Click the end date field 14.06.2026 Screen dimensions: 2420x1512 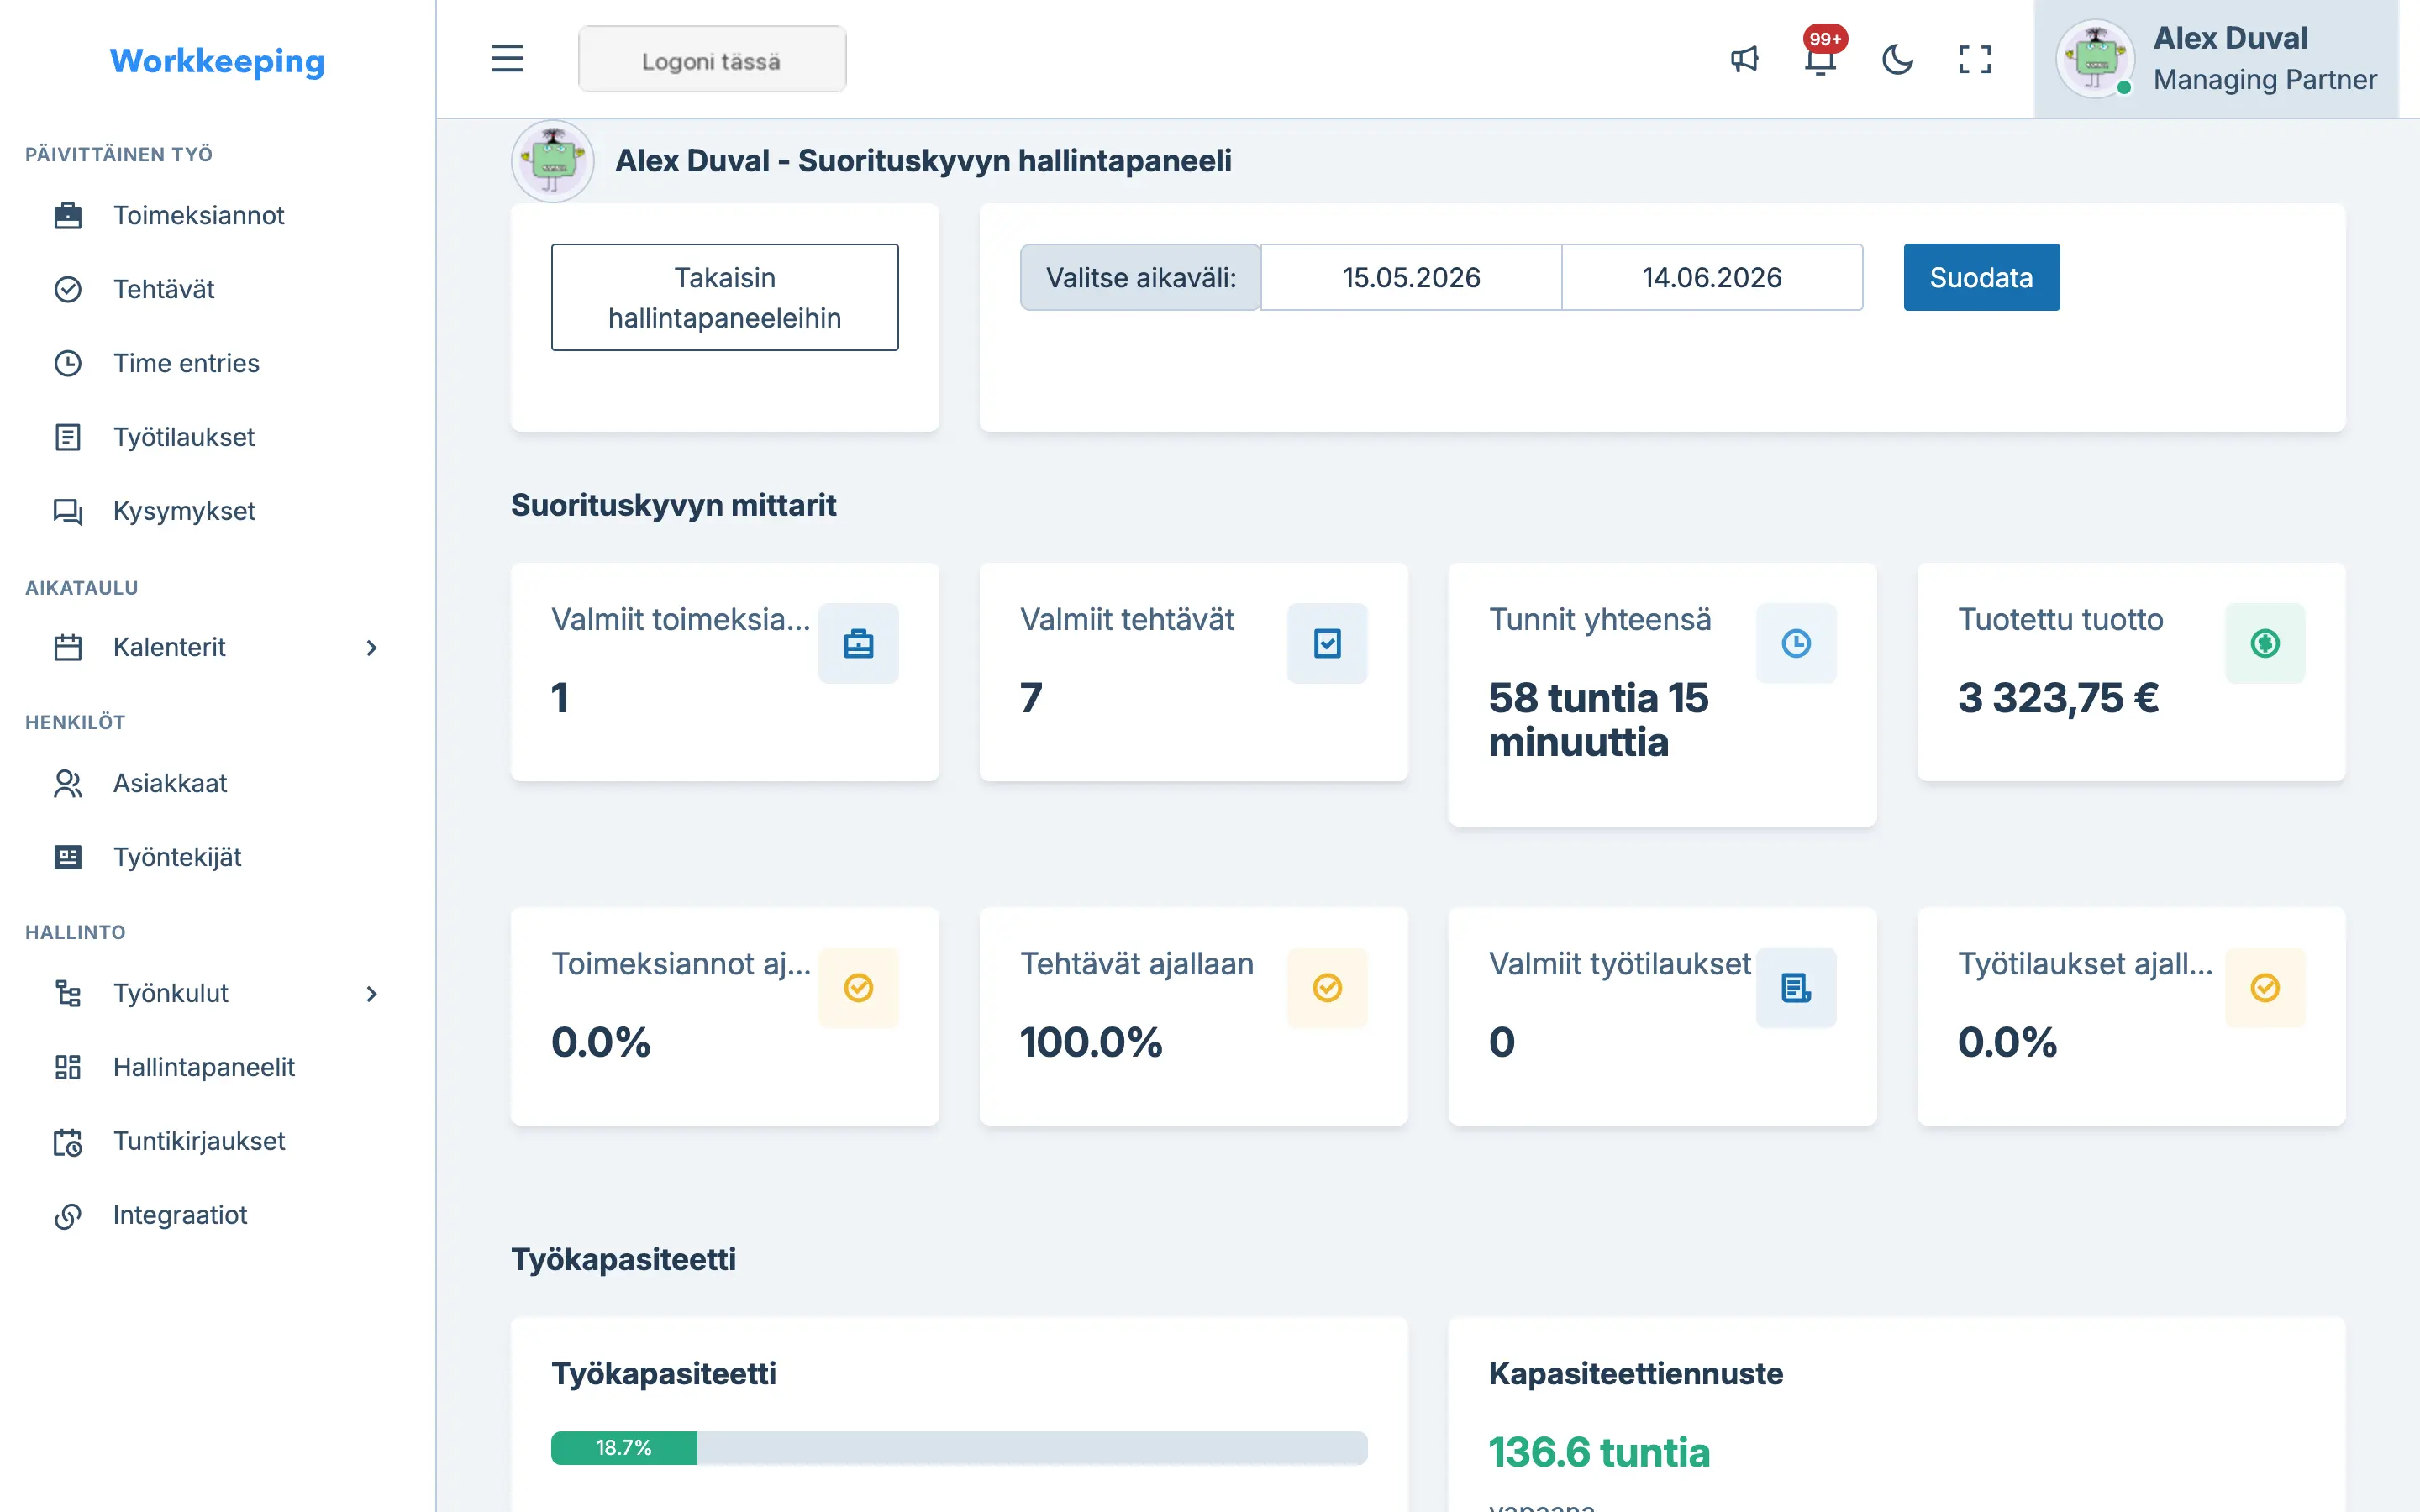tap(1712, 277)
